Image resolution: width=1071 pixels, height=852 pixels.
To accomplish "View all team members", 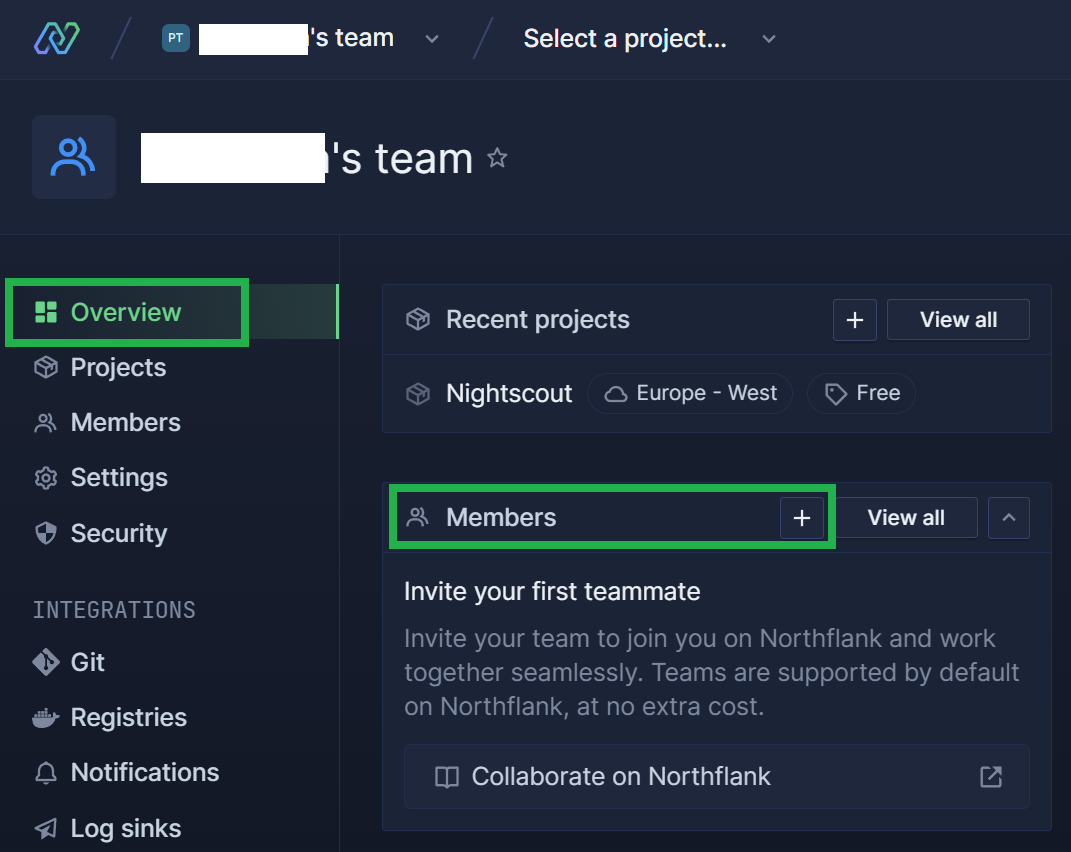I will point(906,518).
